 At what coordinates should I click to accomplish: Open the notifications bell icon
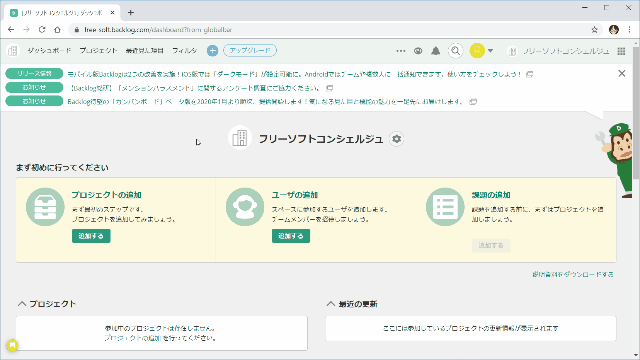436,51
